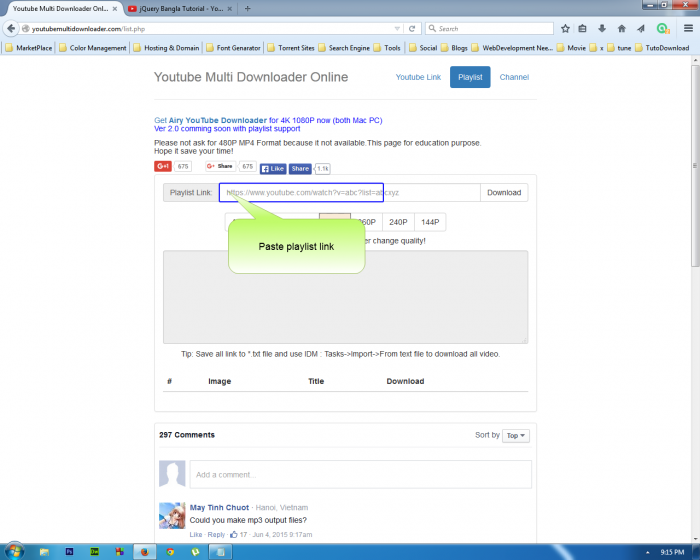Click the blue Facebook Share button

click(x=300, y=169)
